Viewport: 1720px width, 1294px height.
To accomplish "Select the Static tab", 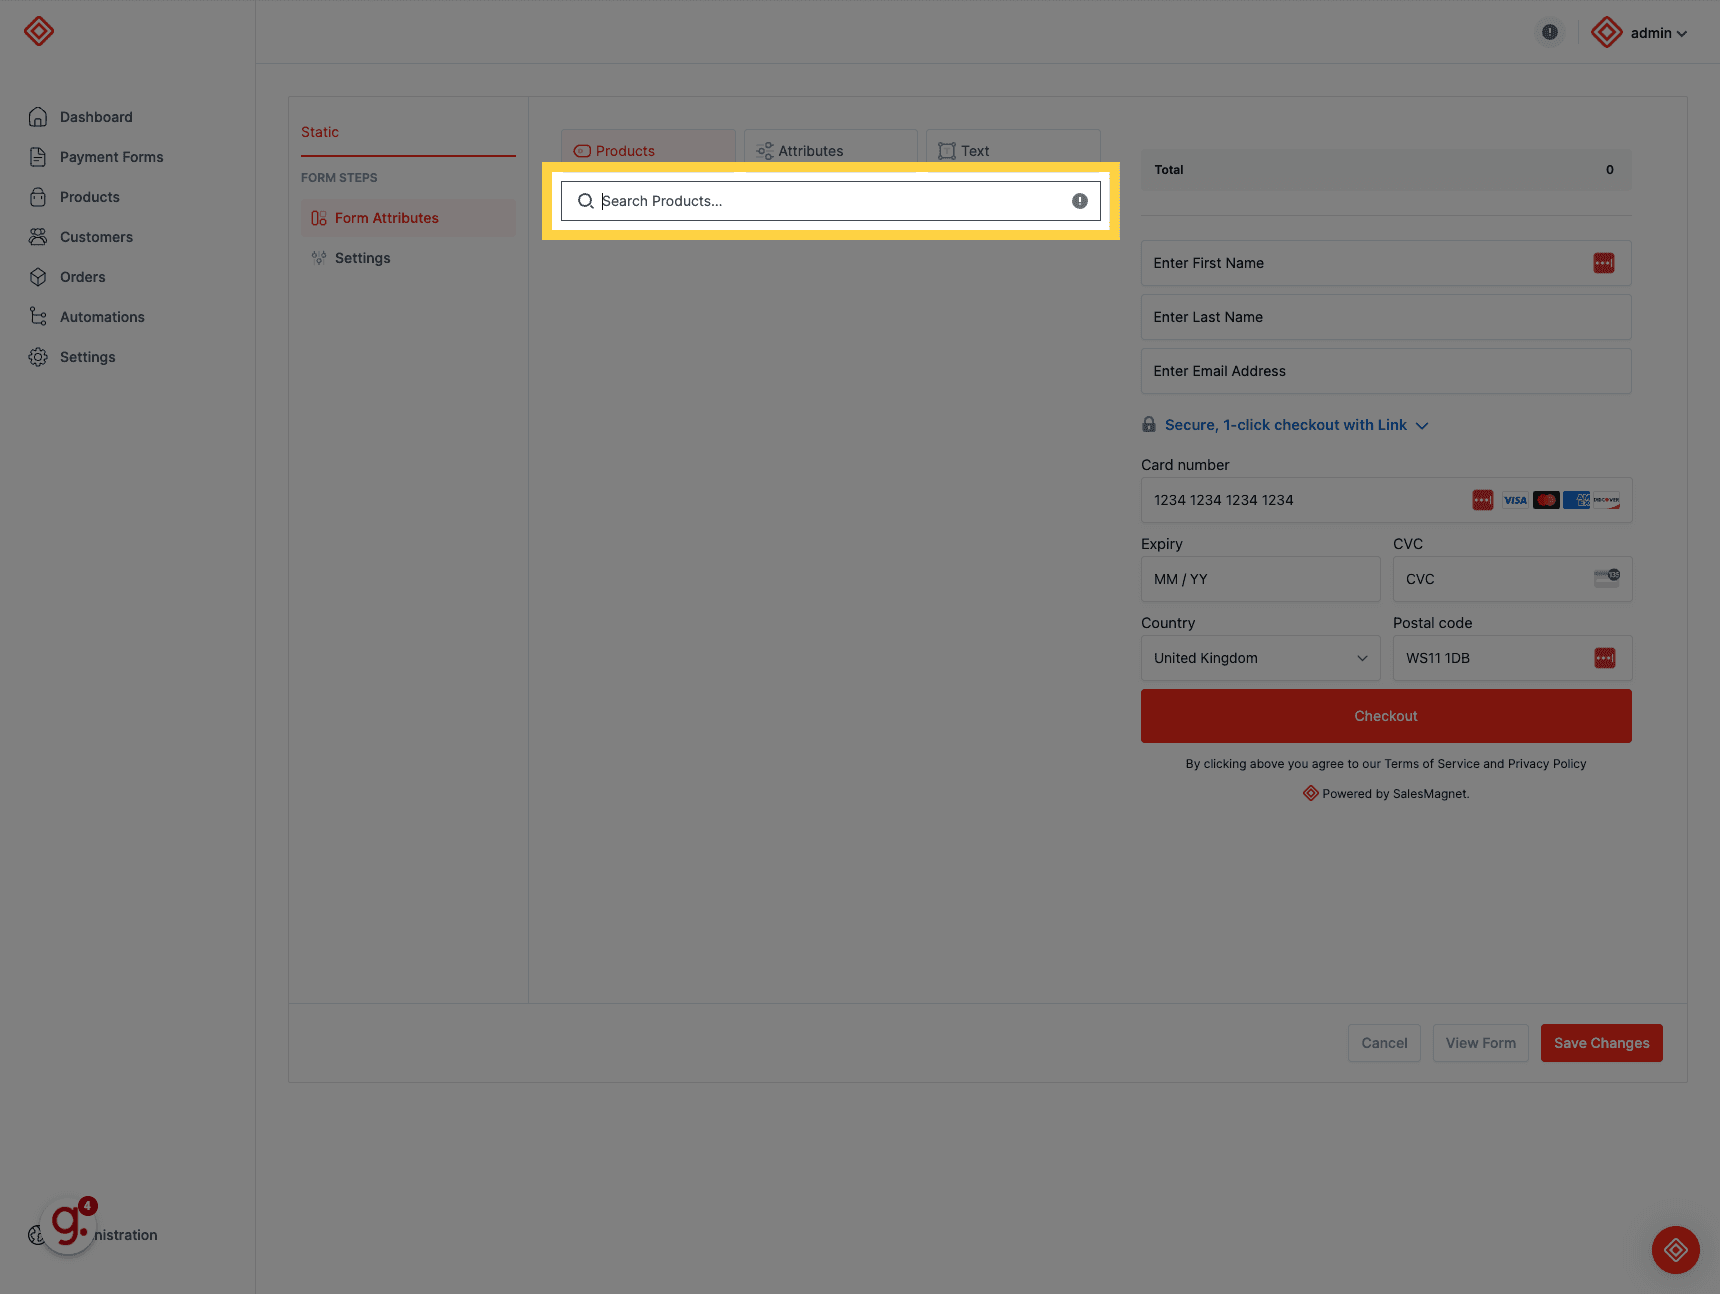I will point(320,132).
